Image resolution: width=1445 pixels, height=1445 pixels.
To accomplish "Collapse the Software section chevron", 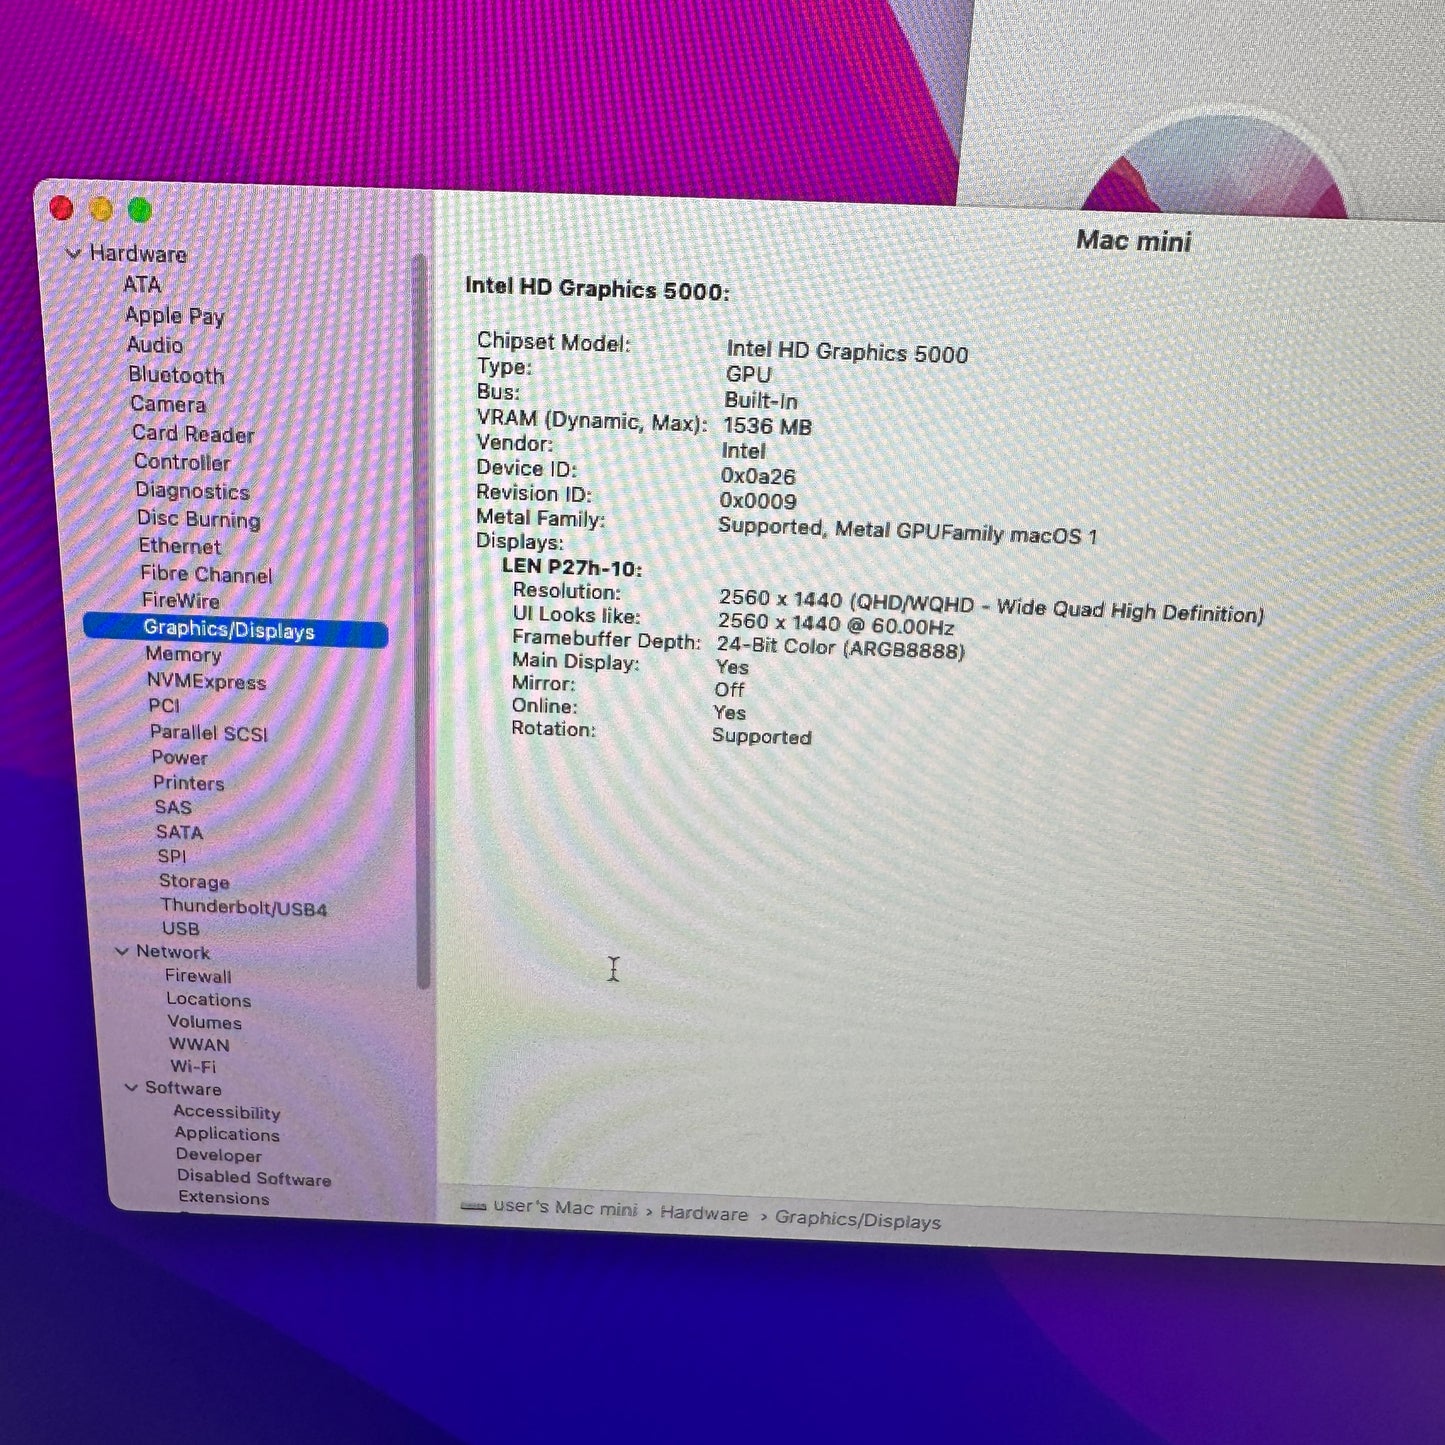I will click(x=131, y=1087).
